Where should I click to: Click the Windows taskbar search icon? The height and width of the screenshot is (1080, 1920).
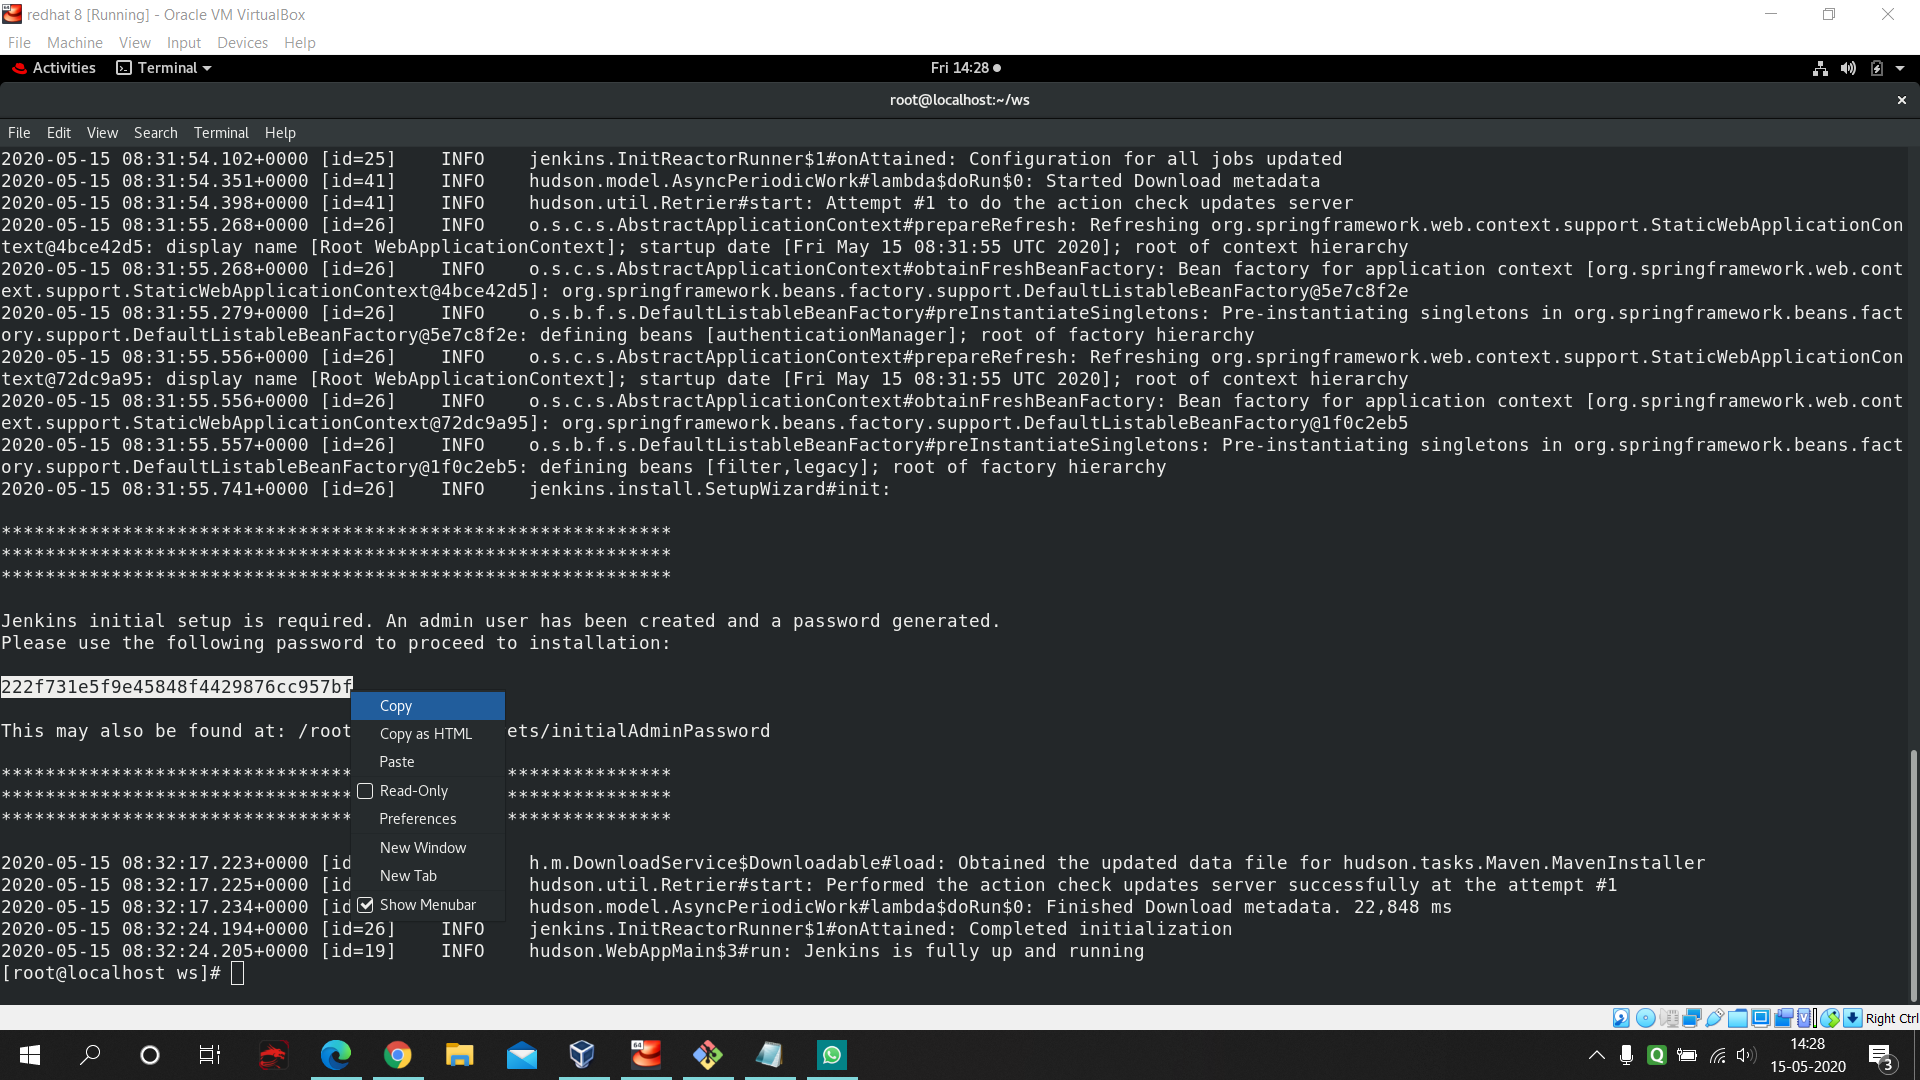coord(90,1055)
